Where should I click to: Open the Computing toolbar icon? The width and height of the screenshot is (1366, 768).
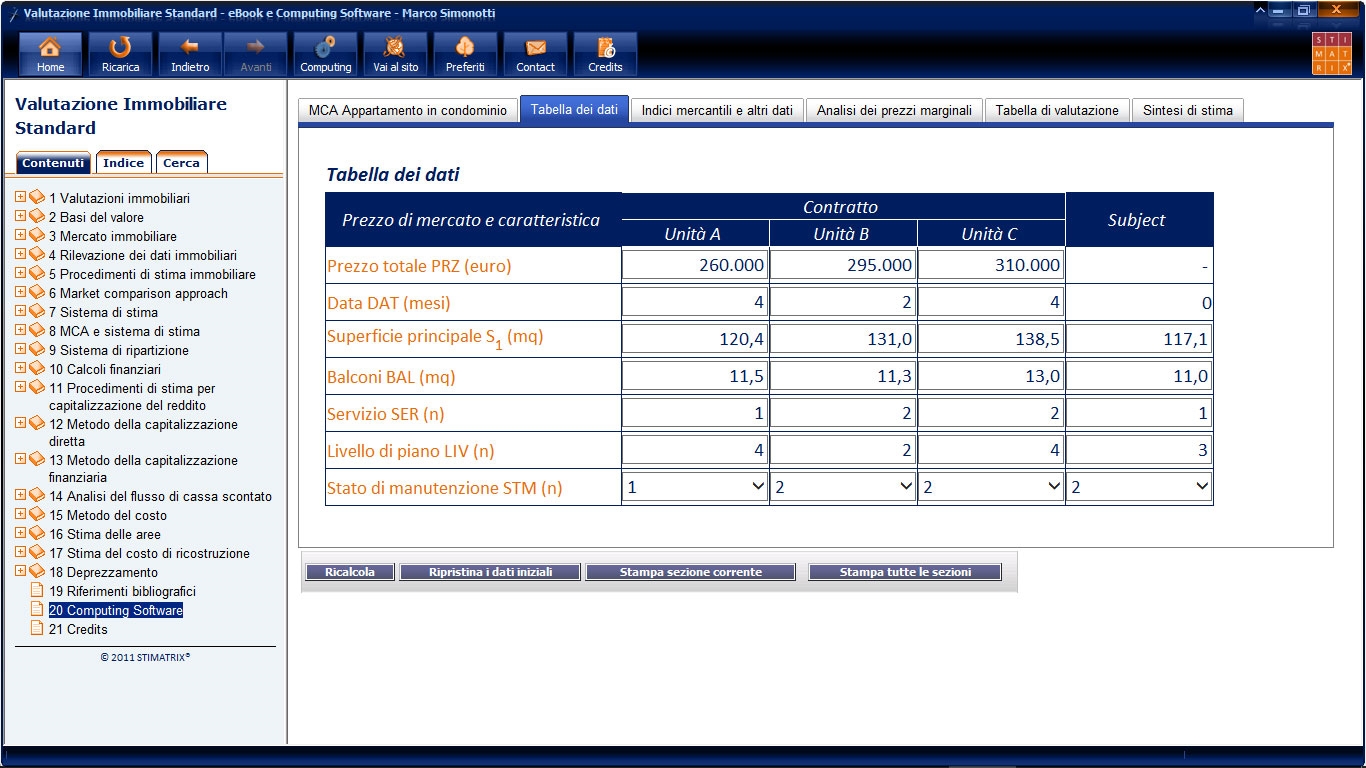(326, 54)
